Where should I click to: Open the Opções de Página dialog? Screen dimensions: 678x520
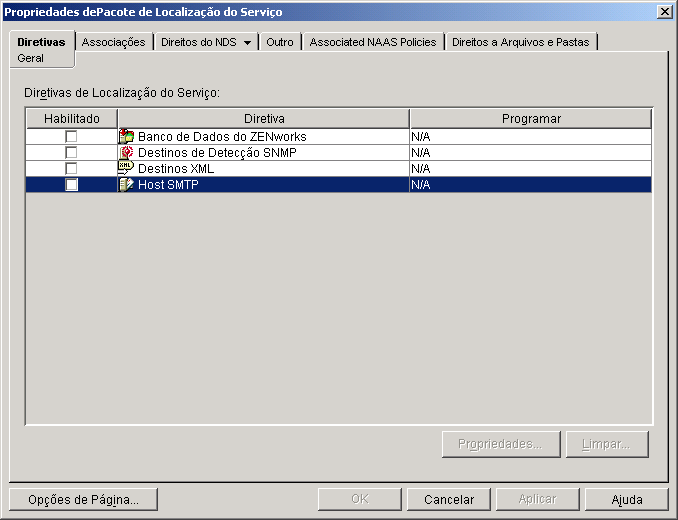click(x=83, y=499)
